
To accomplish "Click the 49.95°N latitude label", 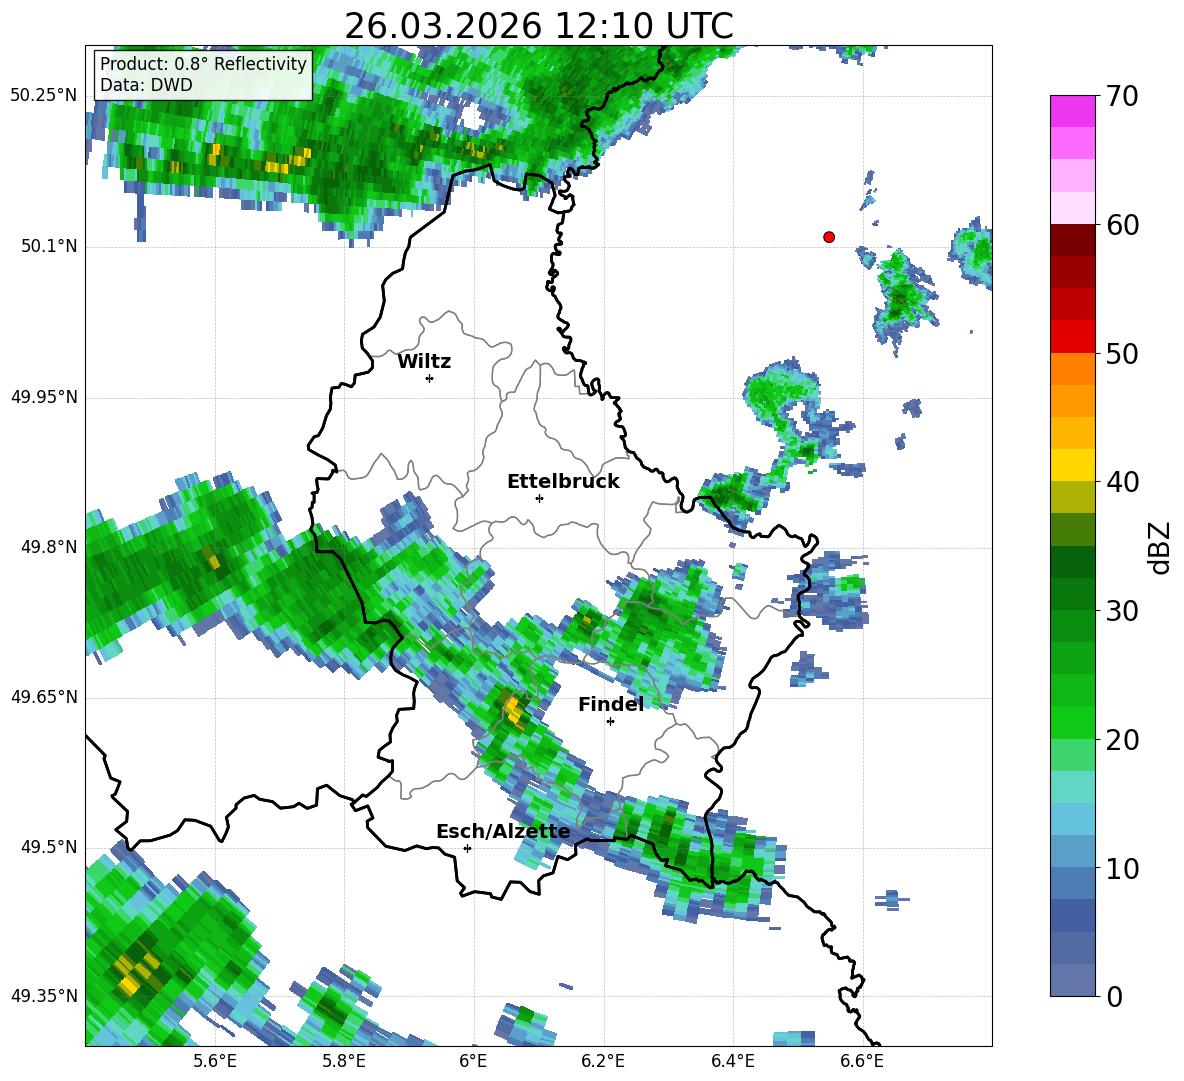I will tap(44, 397).
